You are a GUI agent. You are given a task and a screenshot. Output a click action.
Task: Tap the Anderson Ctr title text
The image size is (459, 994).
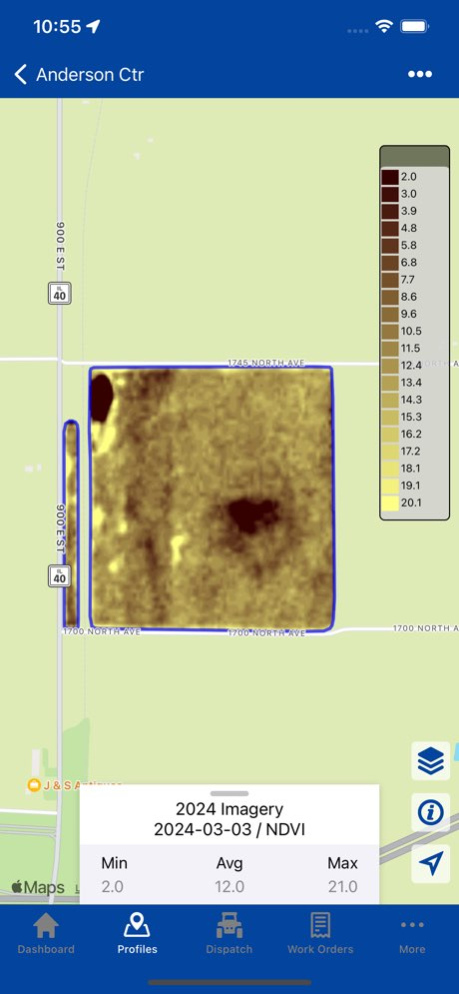pos(90,75)
